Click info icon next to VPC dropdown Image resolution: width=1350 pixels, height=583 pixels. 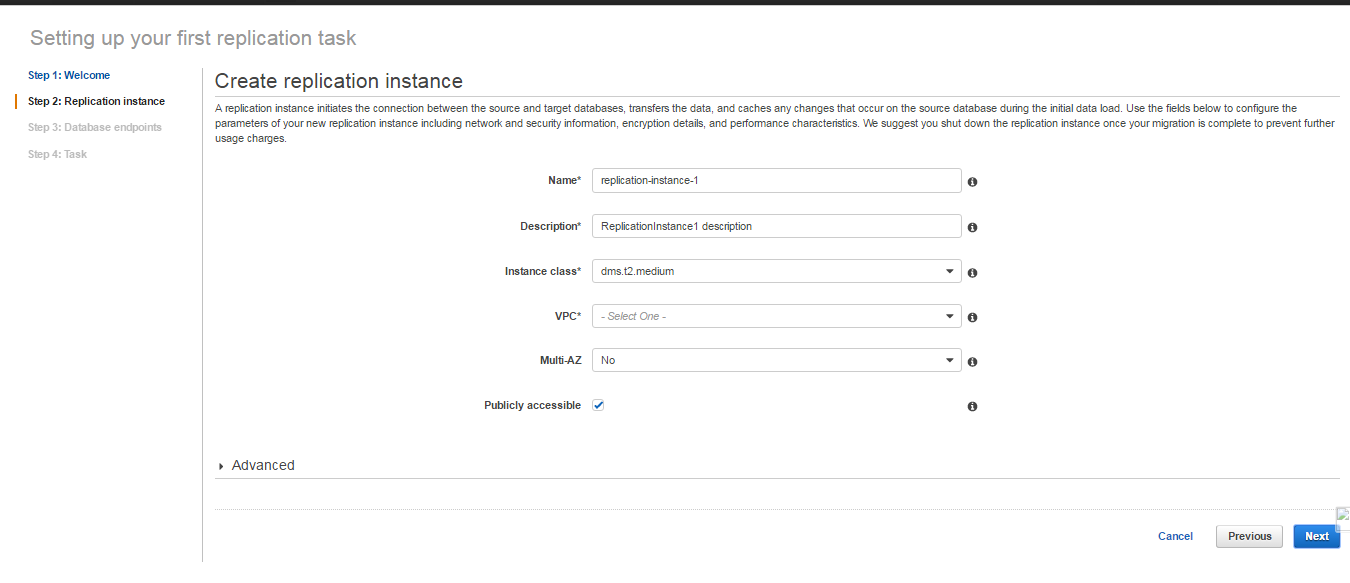tap(972, 317)
